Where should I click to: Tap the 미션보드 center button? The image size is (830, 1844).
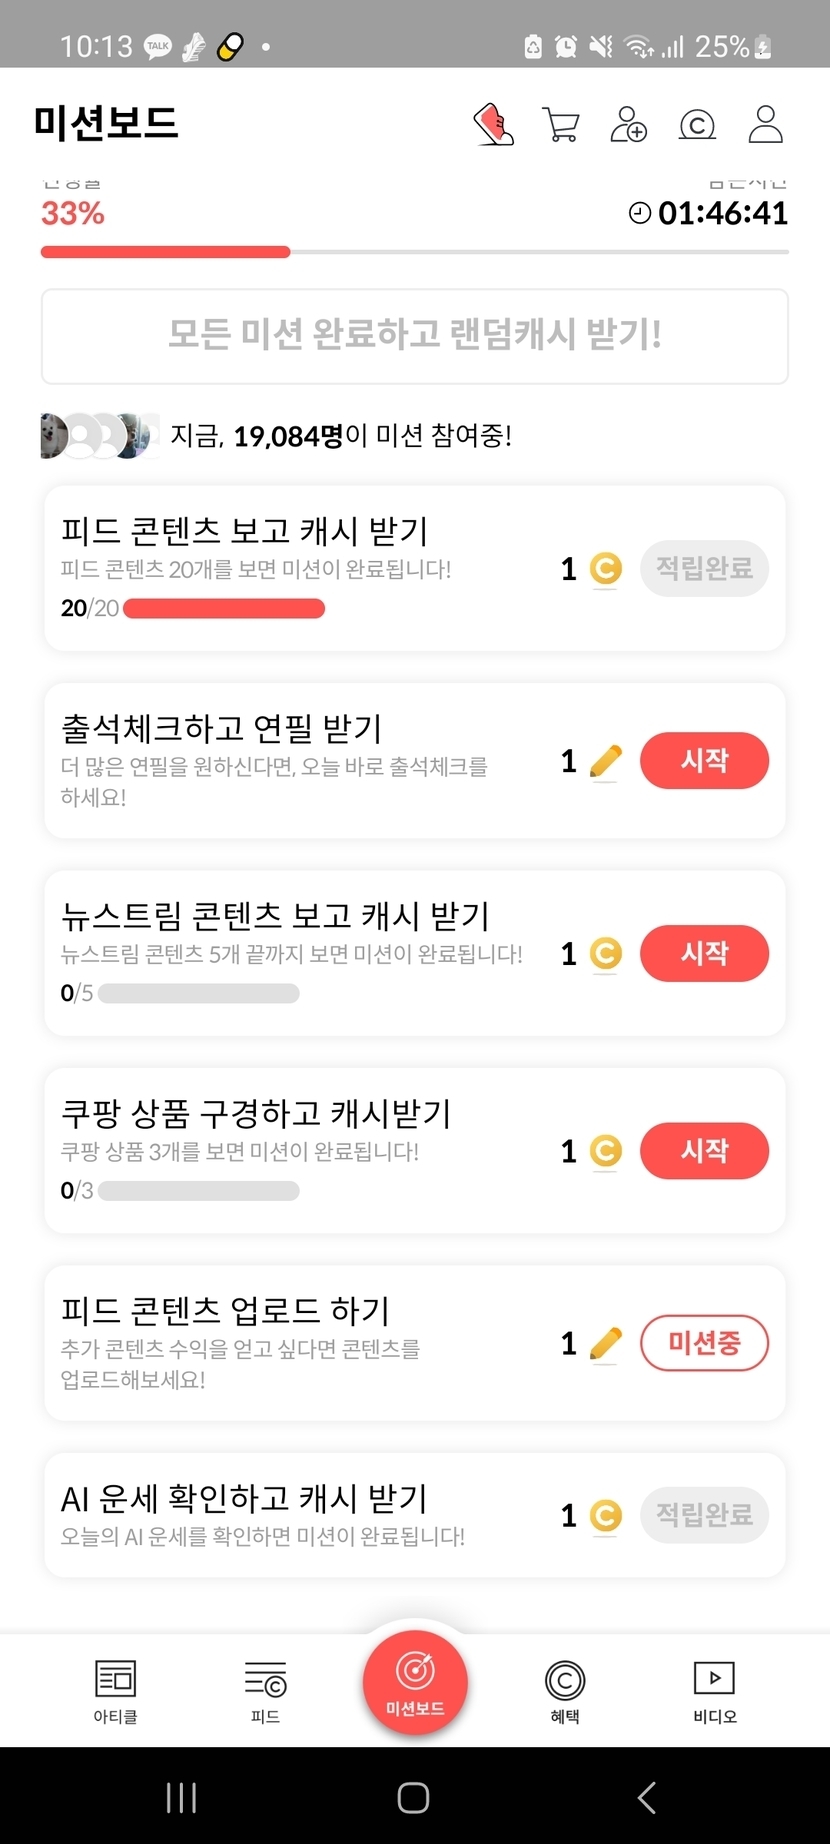point(415,1681)
